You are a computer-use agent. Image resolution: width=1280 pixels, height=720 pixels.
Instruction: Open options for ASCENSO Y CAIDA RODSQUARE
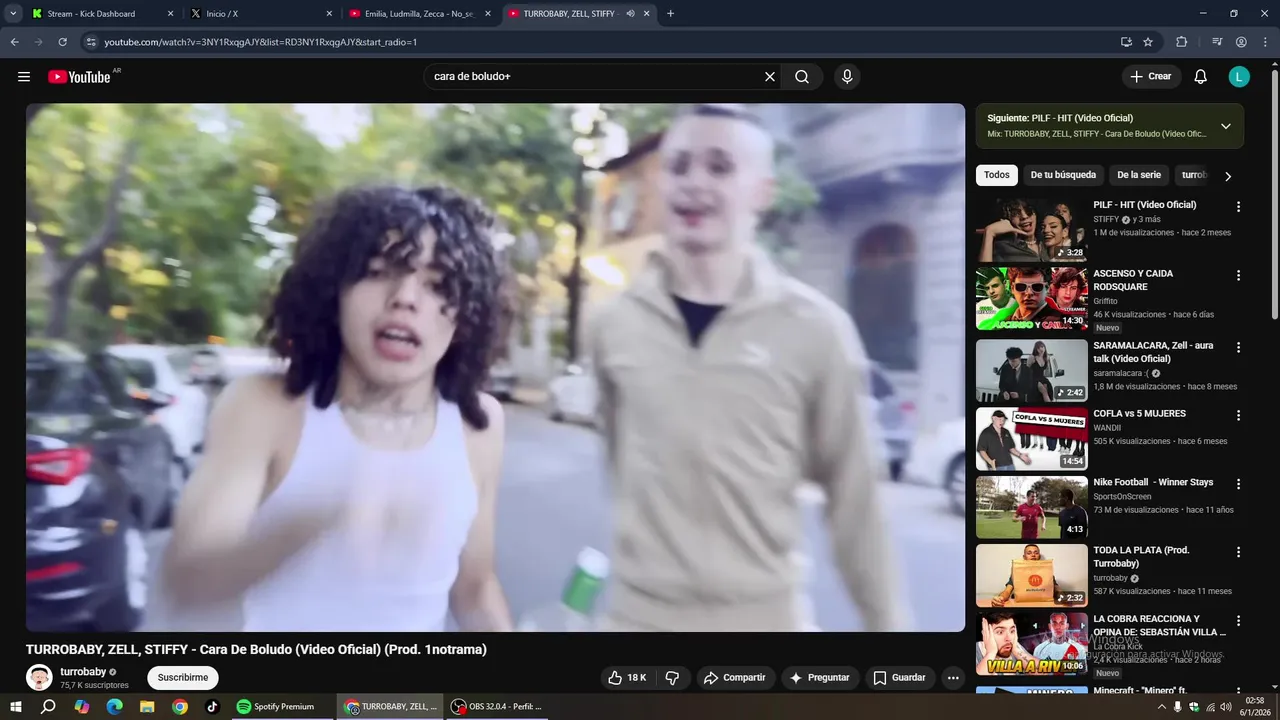pos(1238,276)
